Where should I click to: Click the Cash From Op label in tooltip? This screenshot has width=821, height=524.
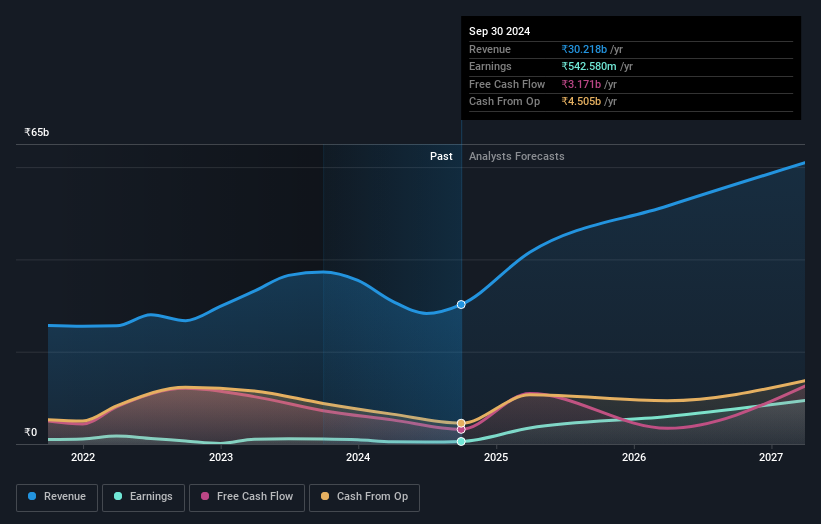coord(504,102)
